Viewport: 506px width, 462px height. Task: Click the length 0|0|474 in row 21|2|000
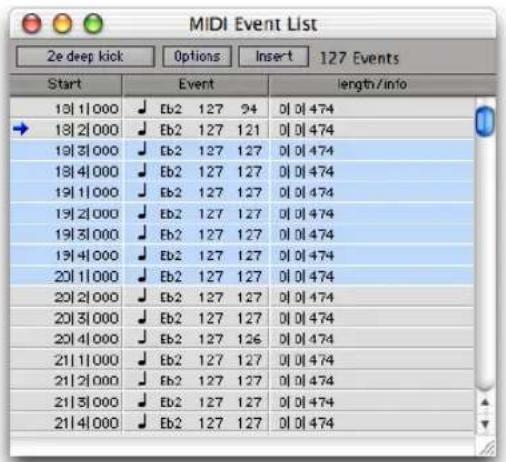tap(306, 381)
